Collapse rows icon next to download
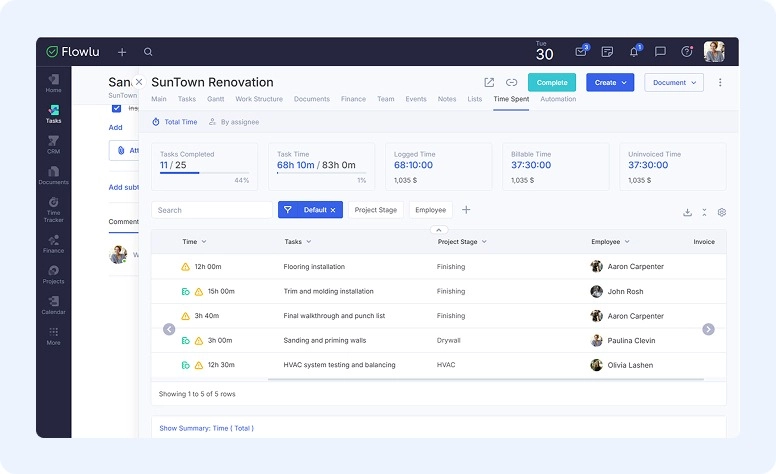 704,212
